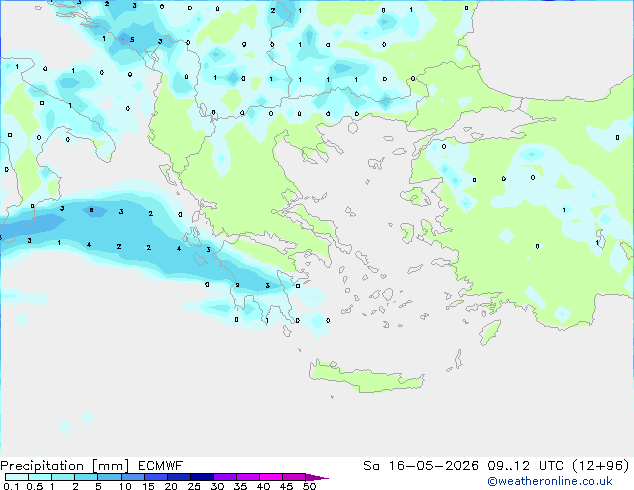Click legend scale label '10'
The width and height of the screenshot is (634, 490).
point(125,486)
